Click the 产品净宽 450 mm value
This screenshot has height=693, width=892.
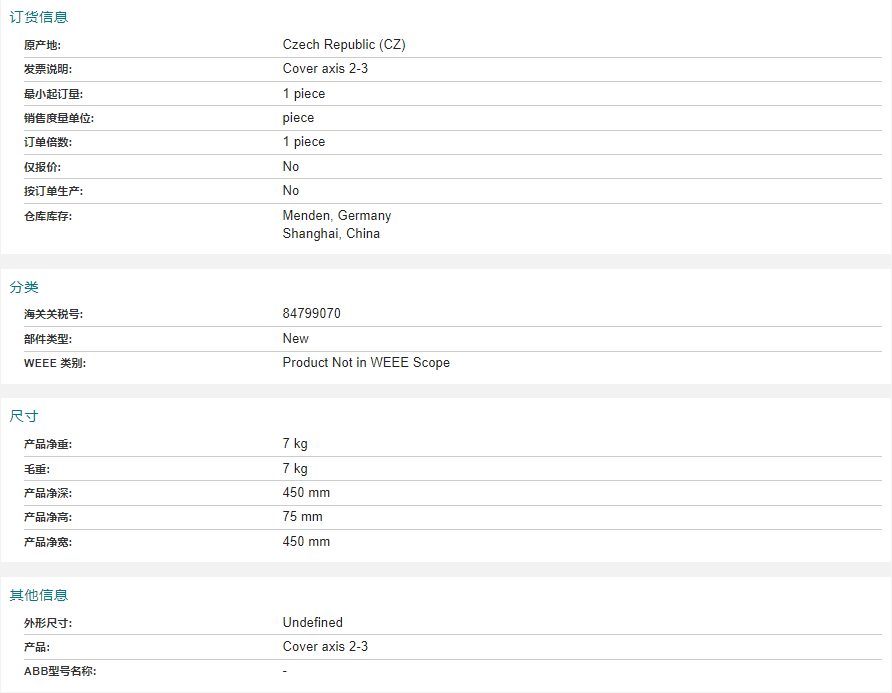pos(306,542)
